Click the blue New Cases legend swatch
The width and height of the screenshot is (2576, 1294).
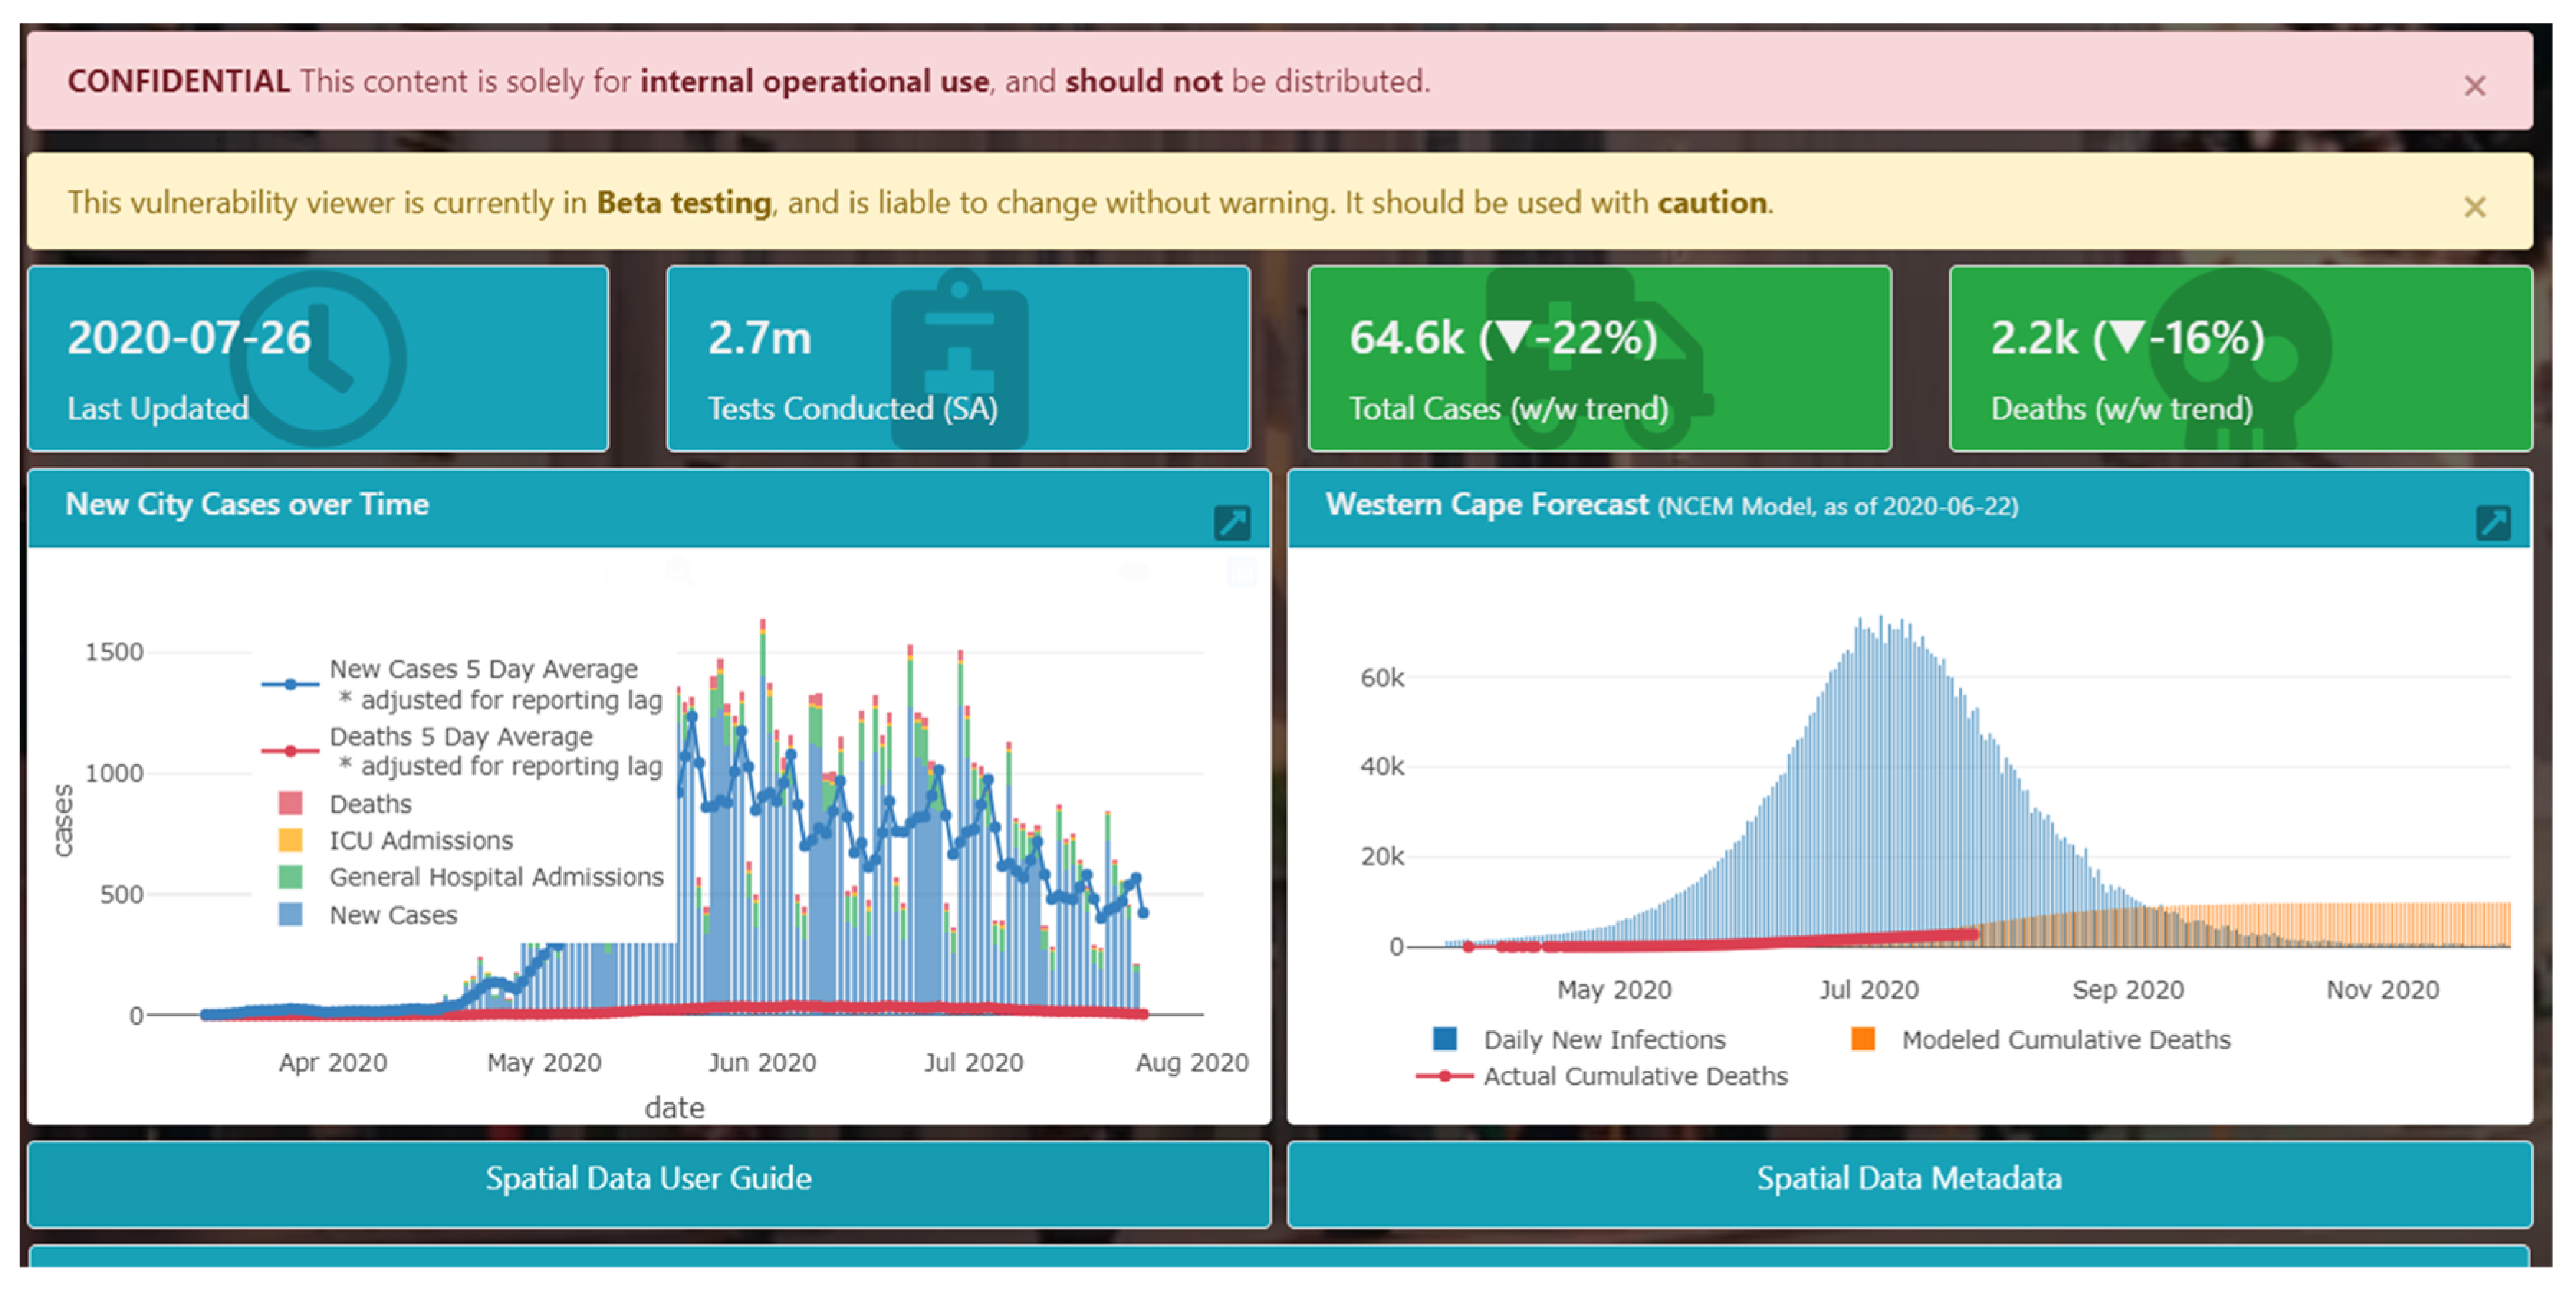click(290, 915)
